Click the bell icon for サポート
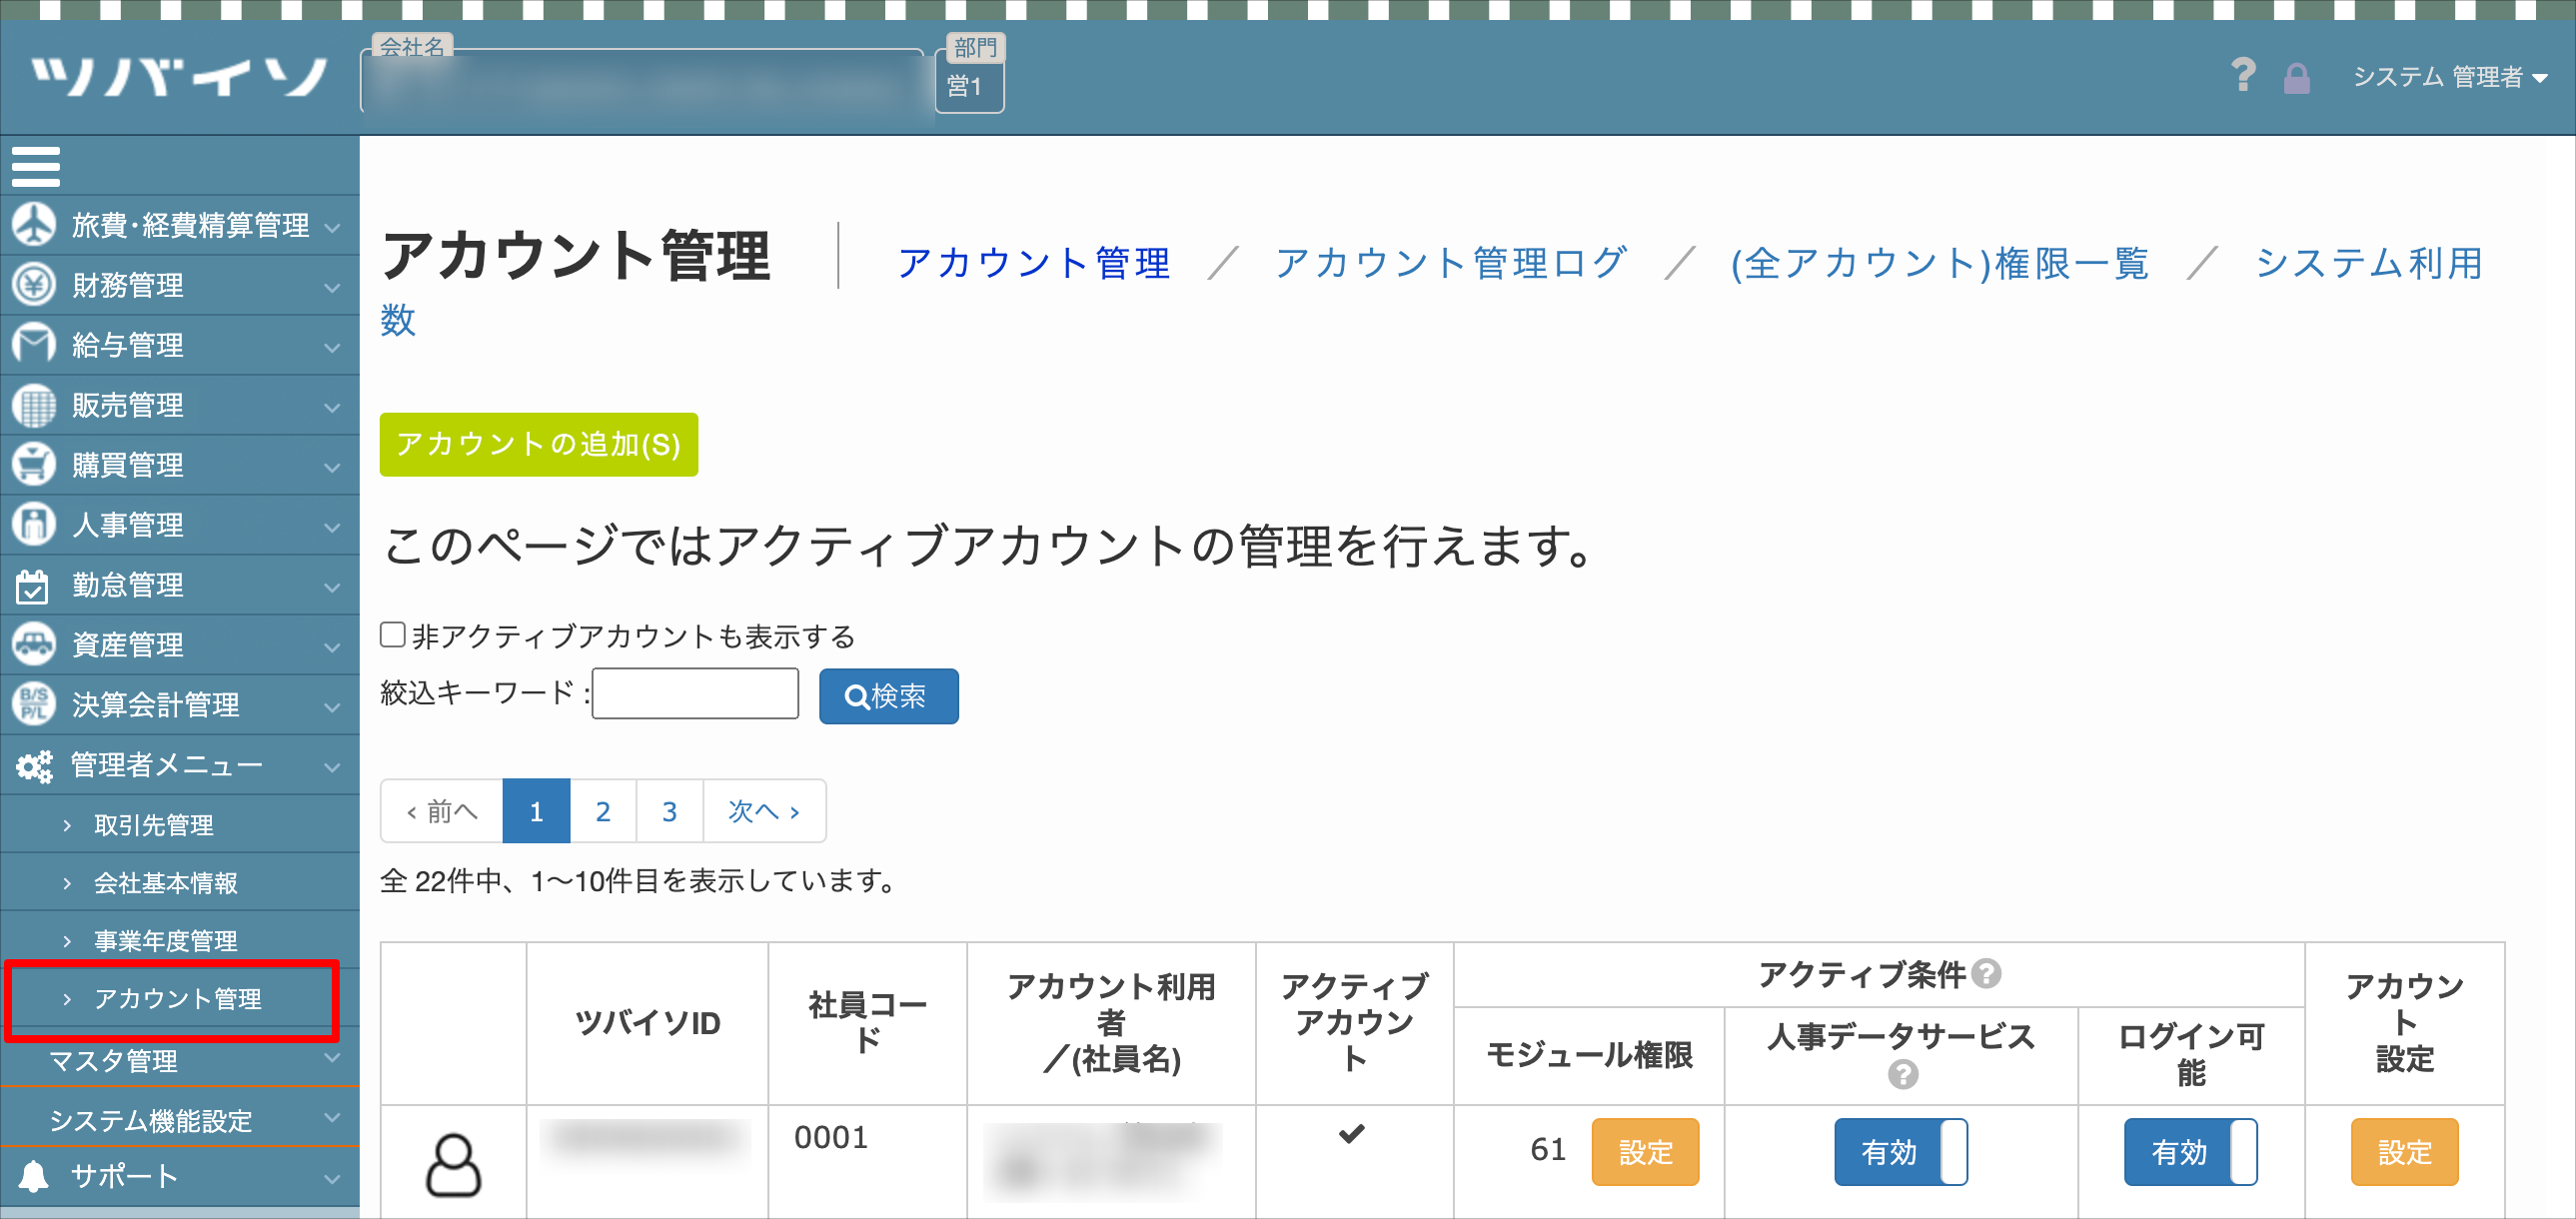Image resolution: width=2576 pixels, height=1219 pixels. coord(34,1176)
